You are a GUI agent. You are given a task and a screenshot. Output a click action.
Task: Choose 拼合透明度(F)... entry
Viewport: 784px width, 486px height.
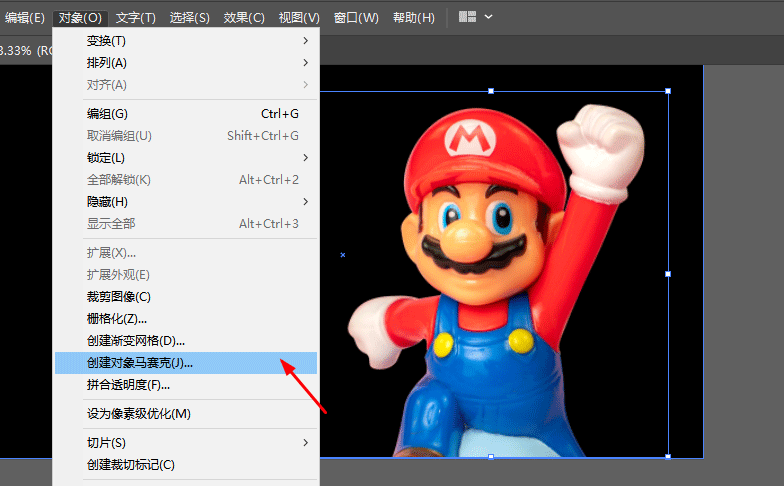(x=186, y=385)
